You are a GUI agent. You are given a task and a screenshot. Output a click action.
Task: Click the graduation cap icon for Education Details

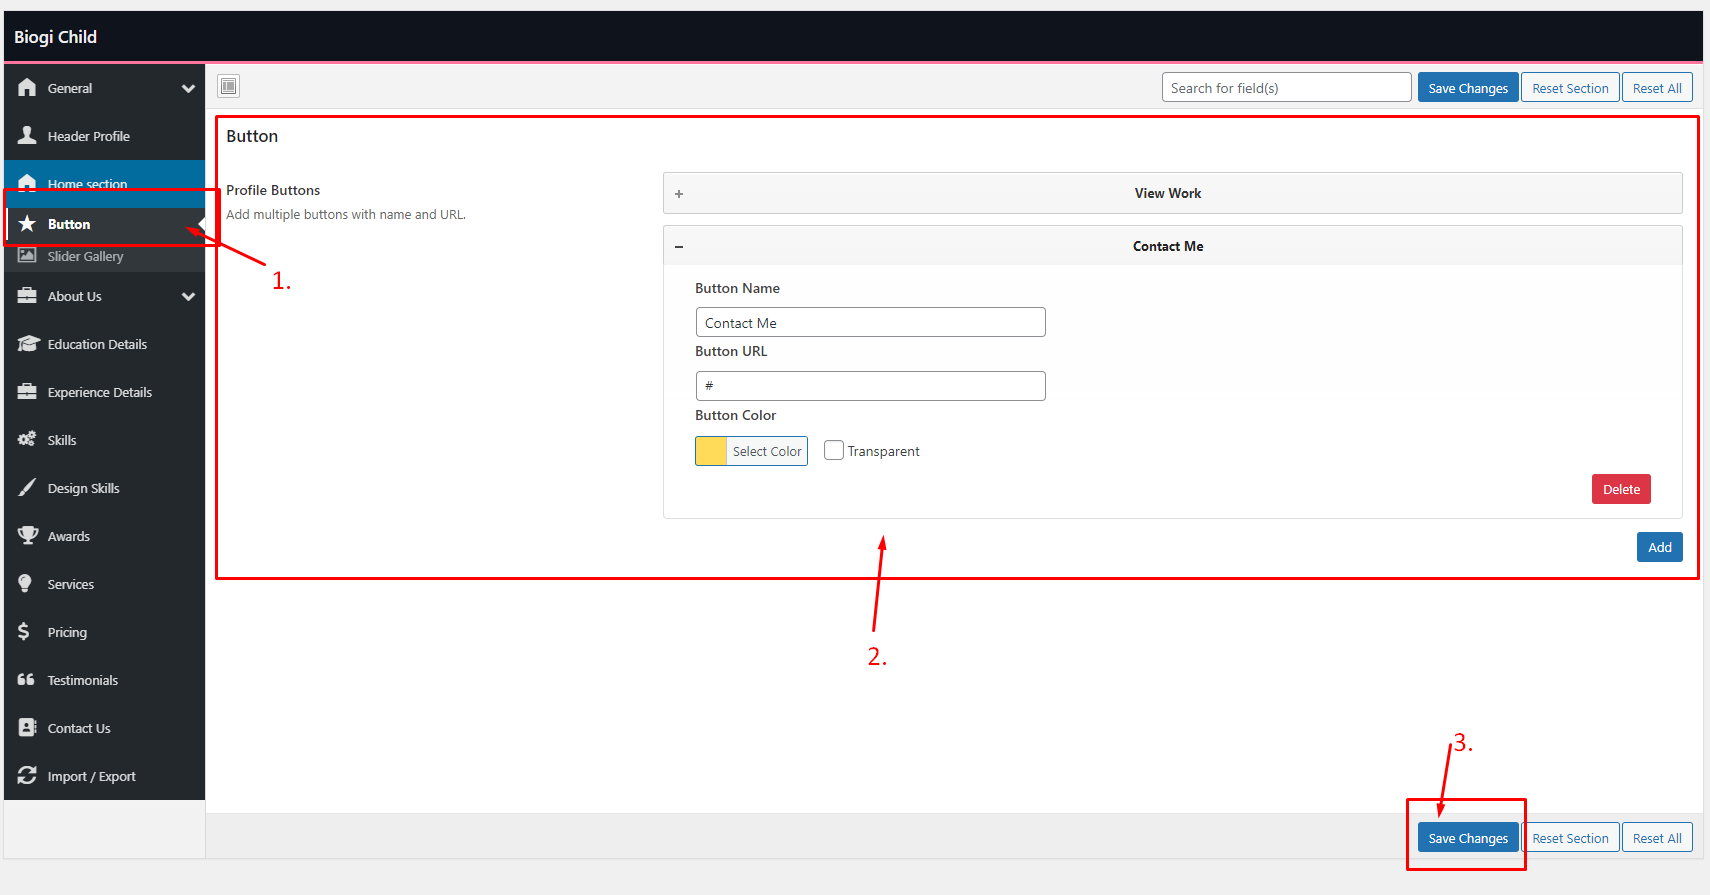[x=27, y=344]
